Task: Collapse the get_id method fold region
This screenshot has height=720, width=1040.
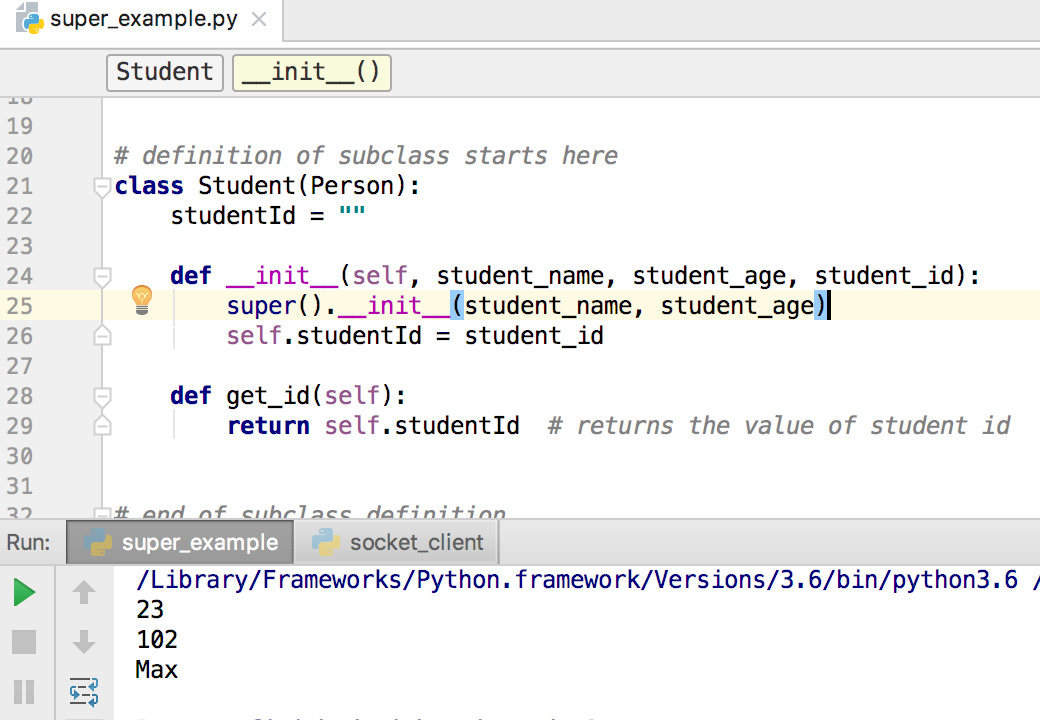Action: [x=101, y=395]
